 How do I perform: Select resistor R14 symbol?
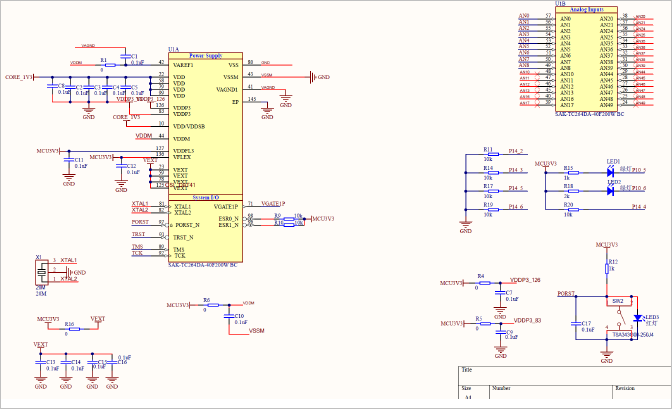click(x=493, y=173)
